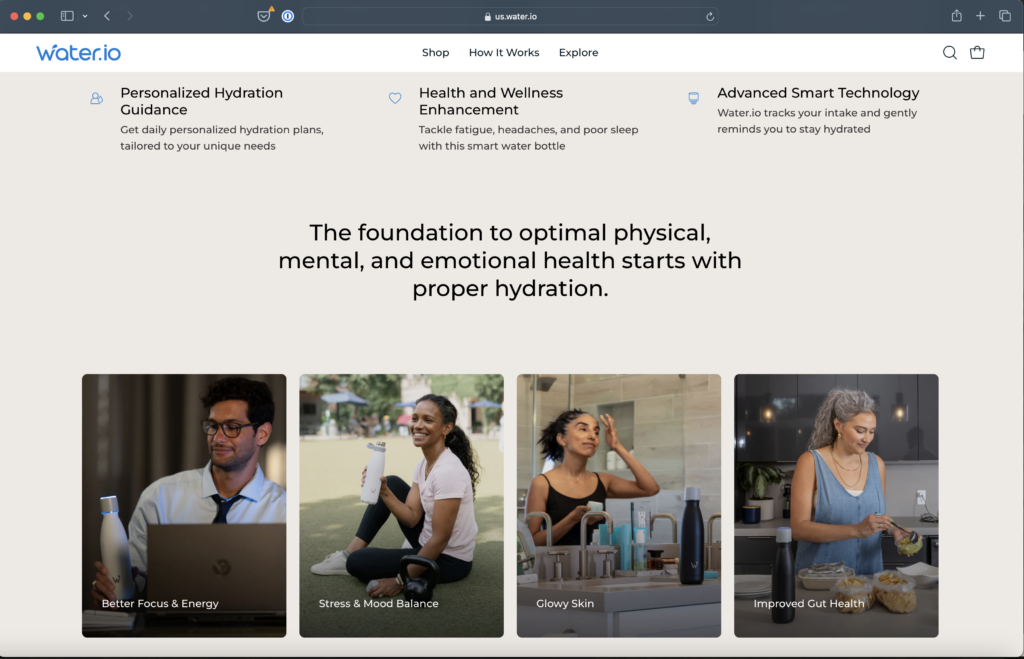Screen dimensions: 1024x659
Task: Click the Pocket extension icon
Action: tap(264, 16)
